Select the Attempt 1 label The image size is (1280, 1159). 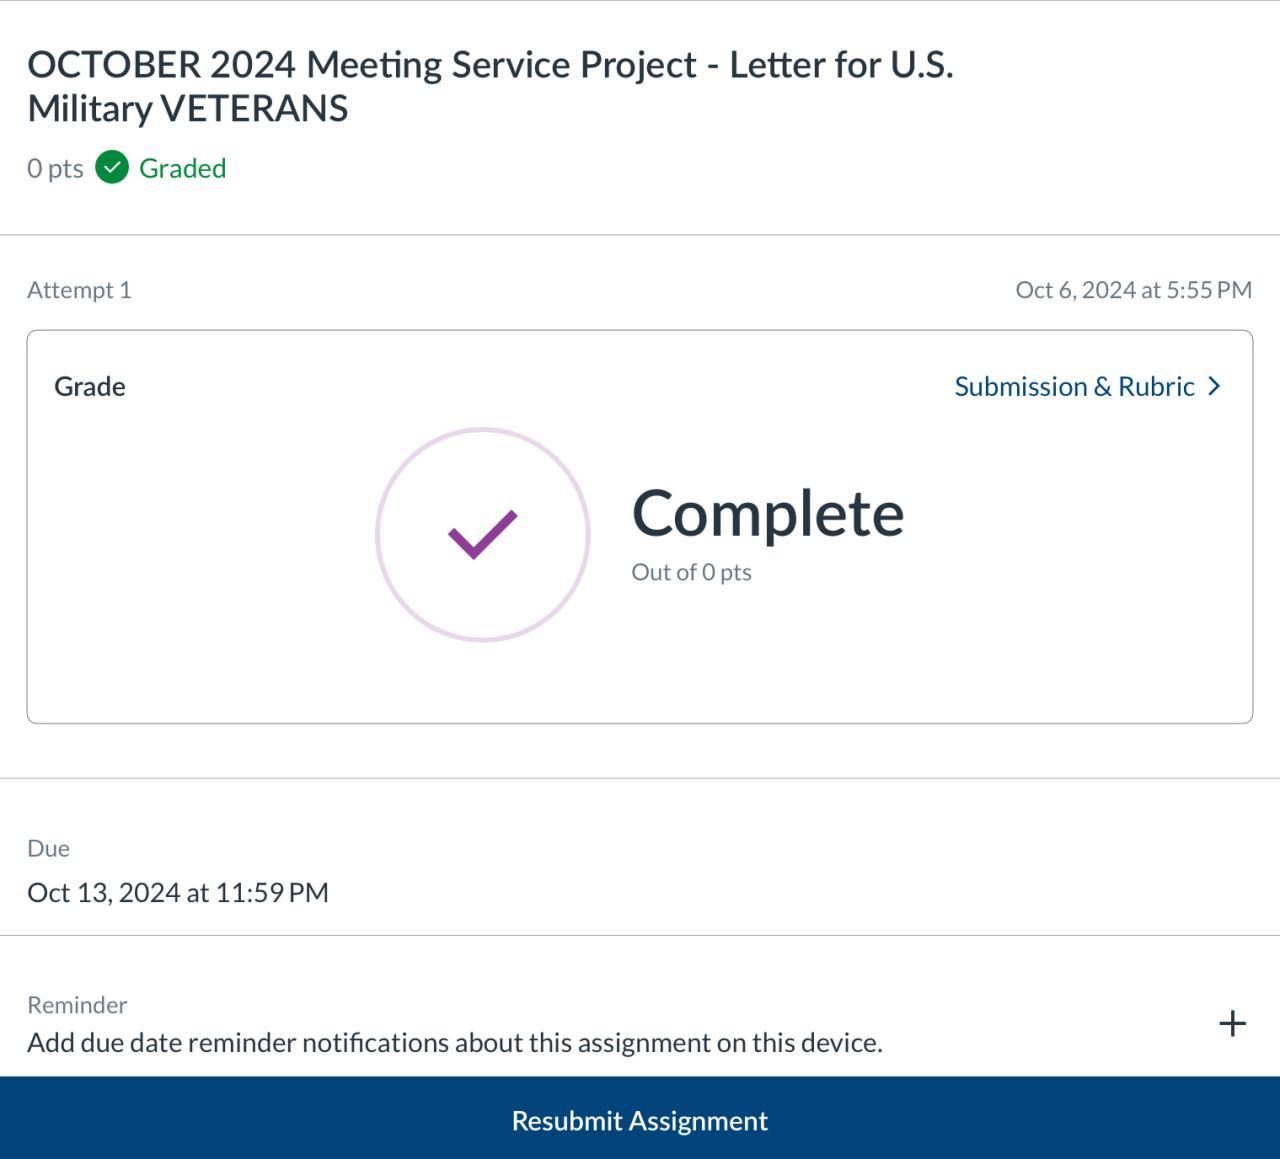point(79,290)
